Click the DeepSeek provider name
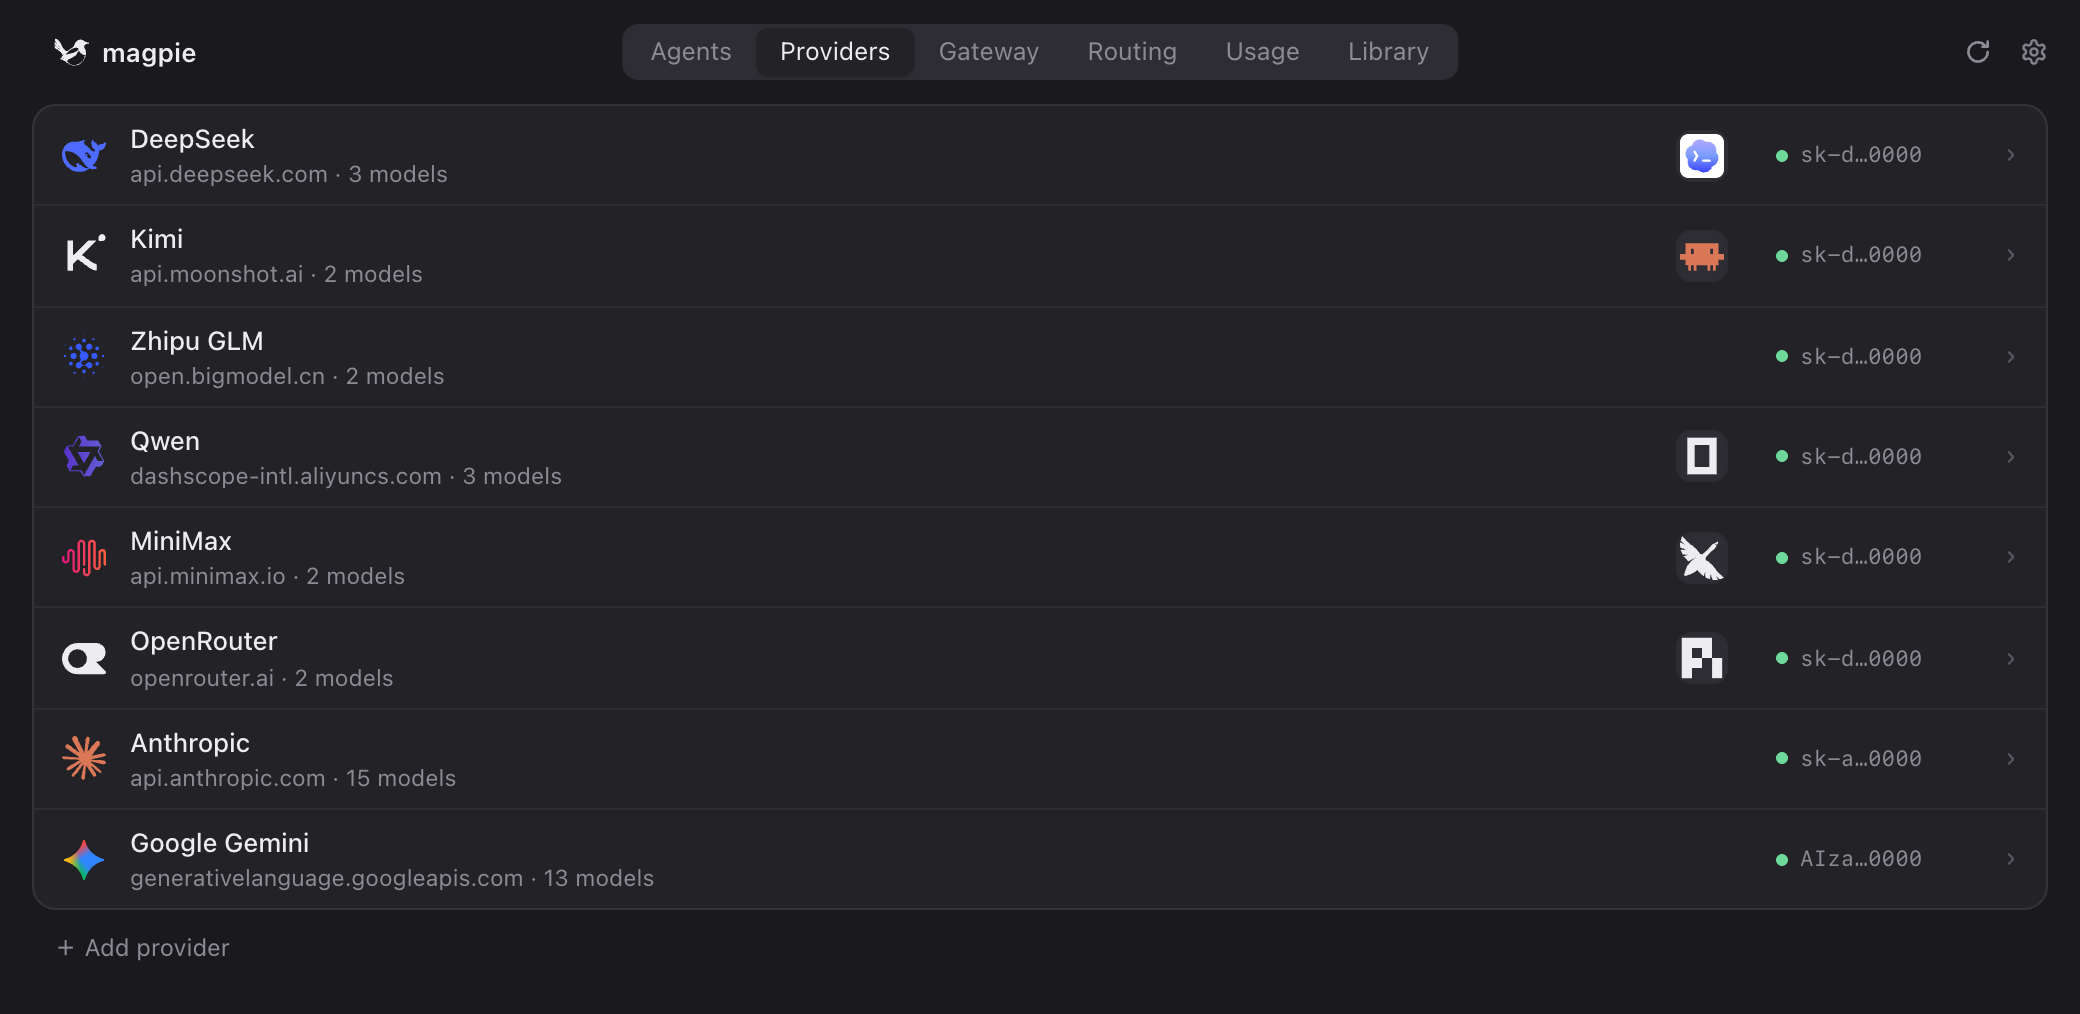The width and height of the screenshot is (2080, 1014). pos(192,139)
